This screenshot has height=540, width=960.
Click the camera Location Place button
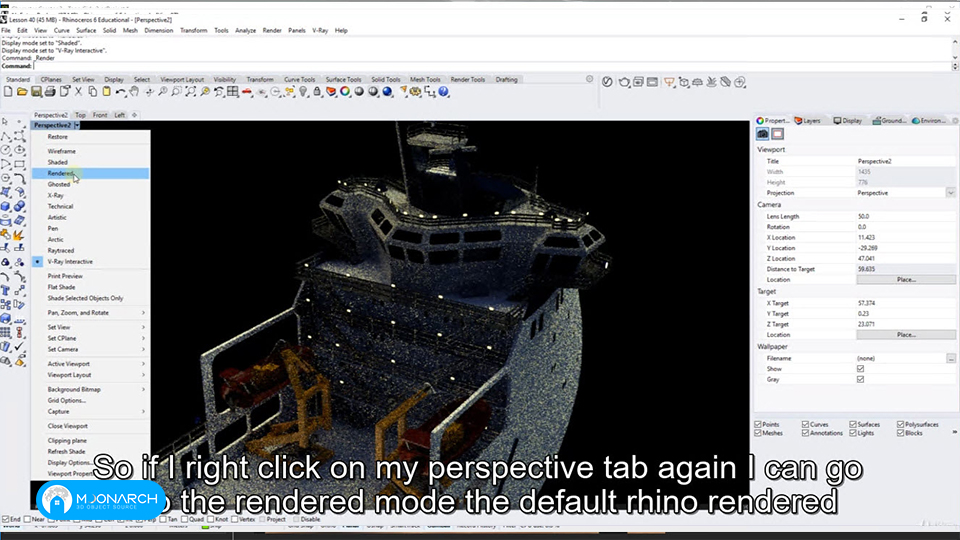pyautogui.click(x=906, y=280)
